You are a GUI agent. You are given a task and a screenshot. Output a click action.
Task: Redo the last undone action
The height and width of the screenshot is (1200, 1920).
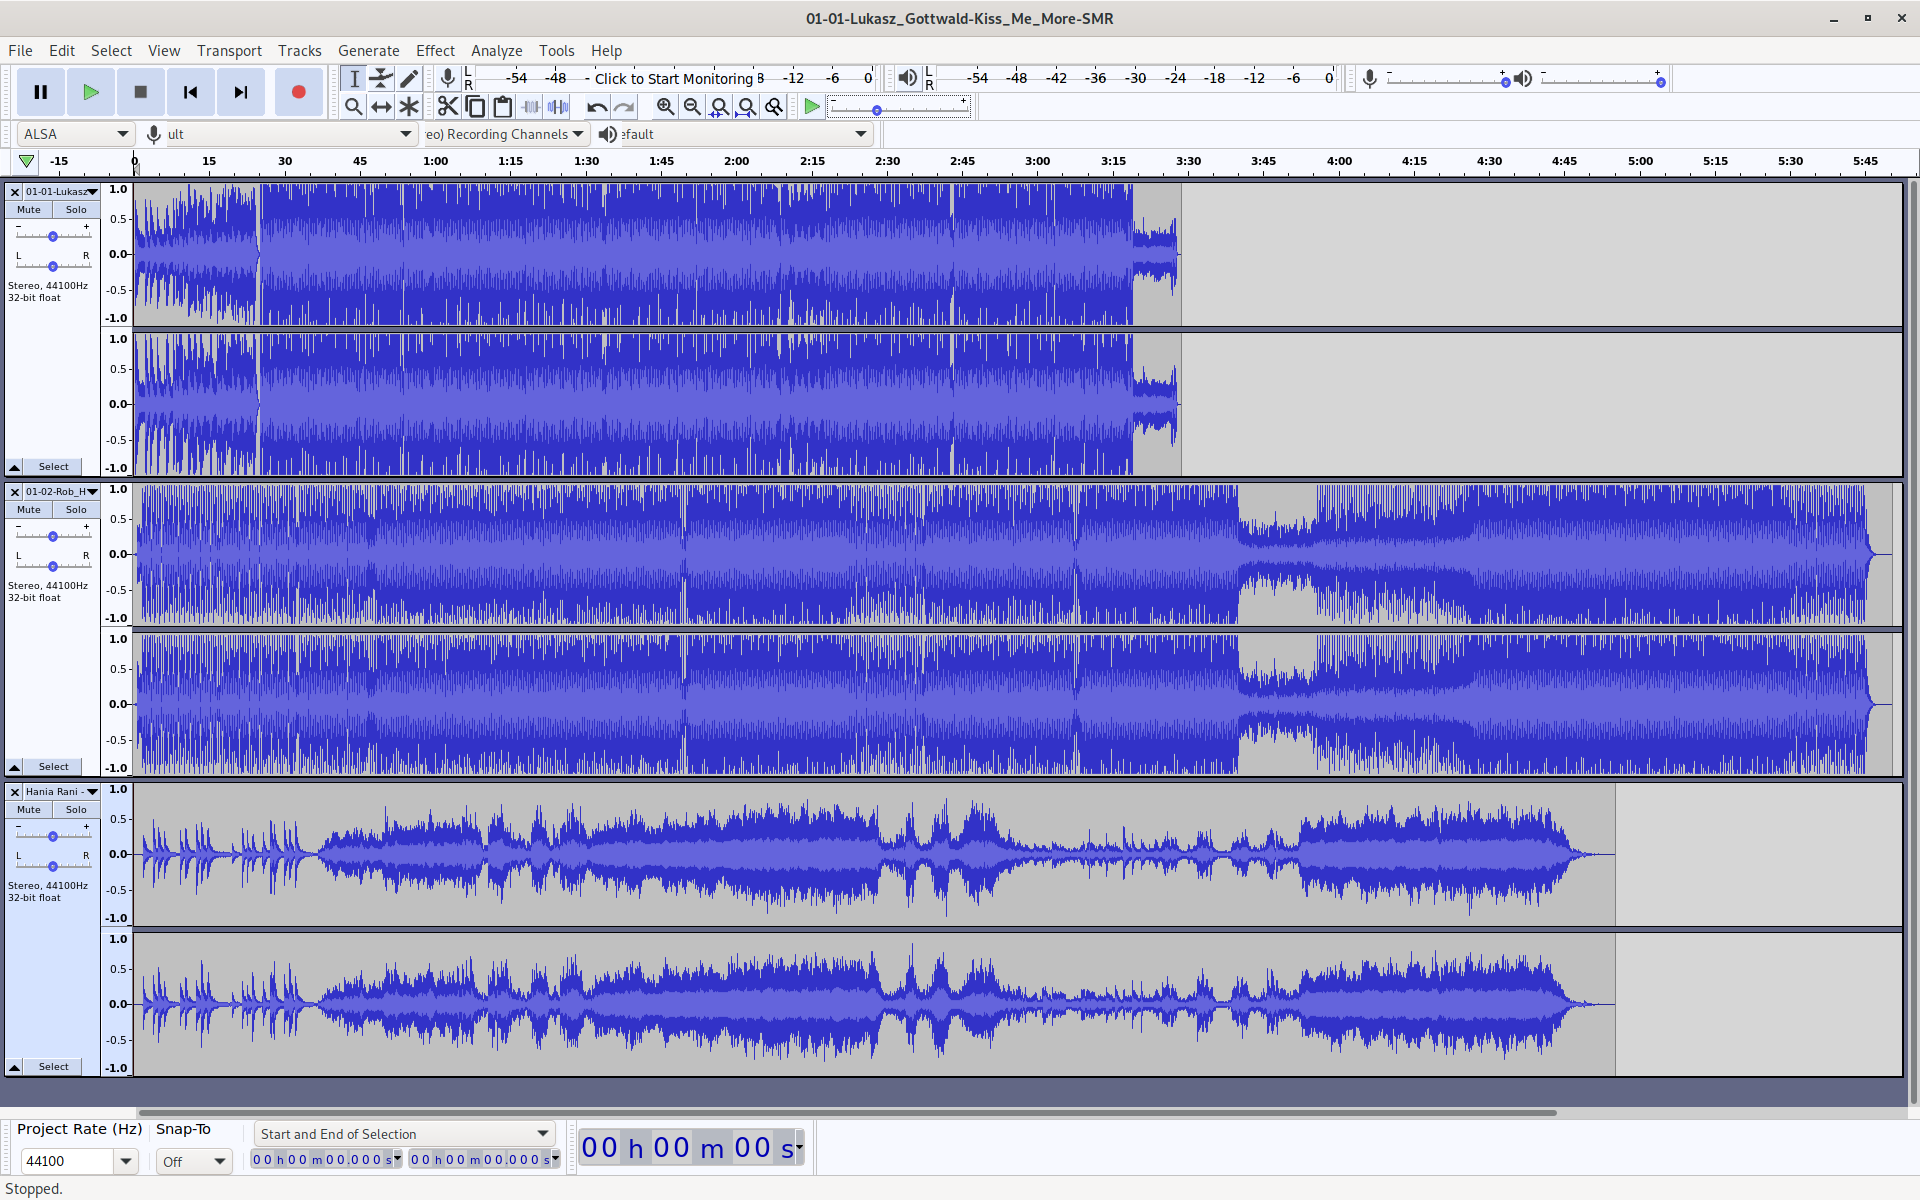tap(624, 106)
